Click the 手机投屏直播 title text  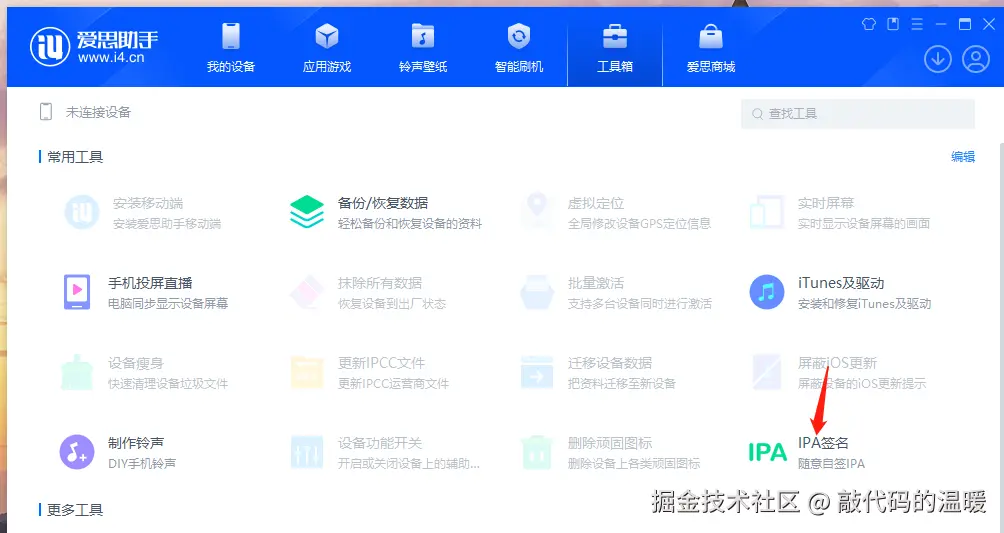tap(150, 283)
